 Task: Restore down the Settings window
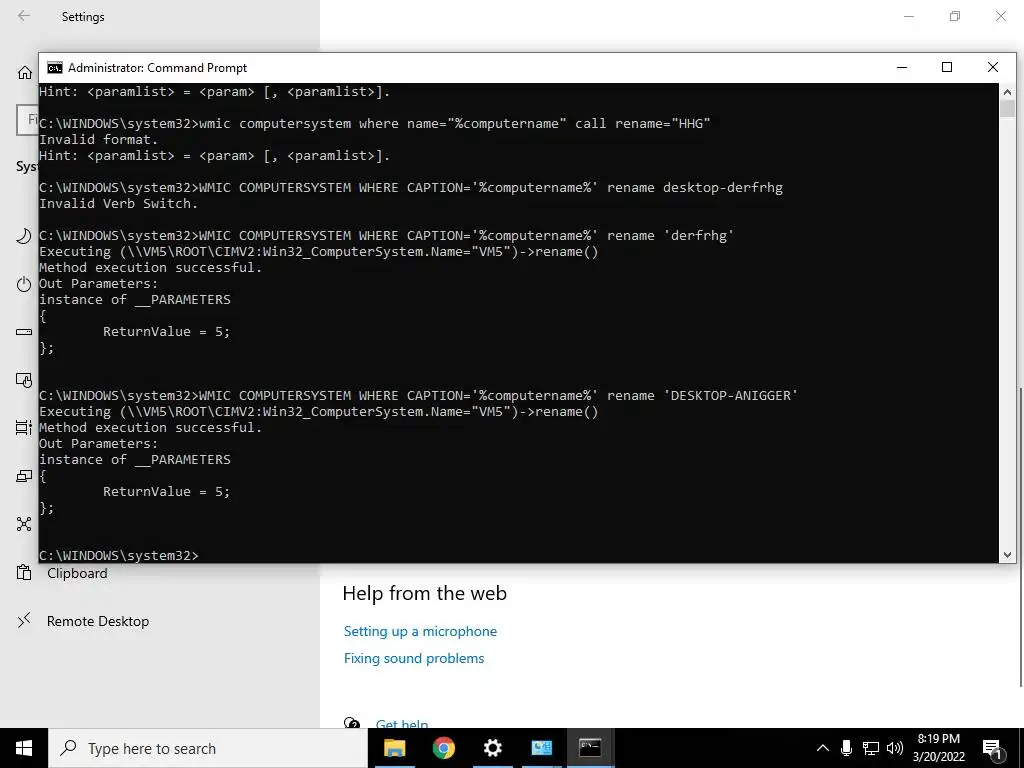point(955,16)
